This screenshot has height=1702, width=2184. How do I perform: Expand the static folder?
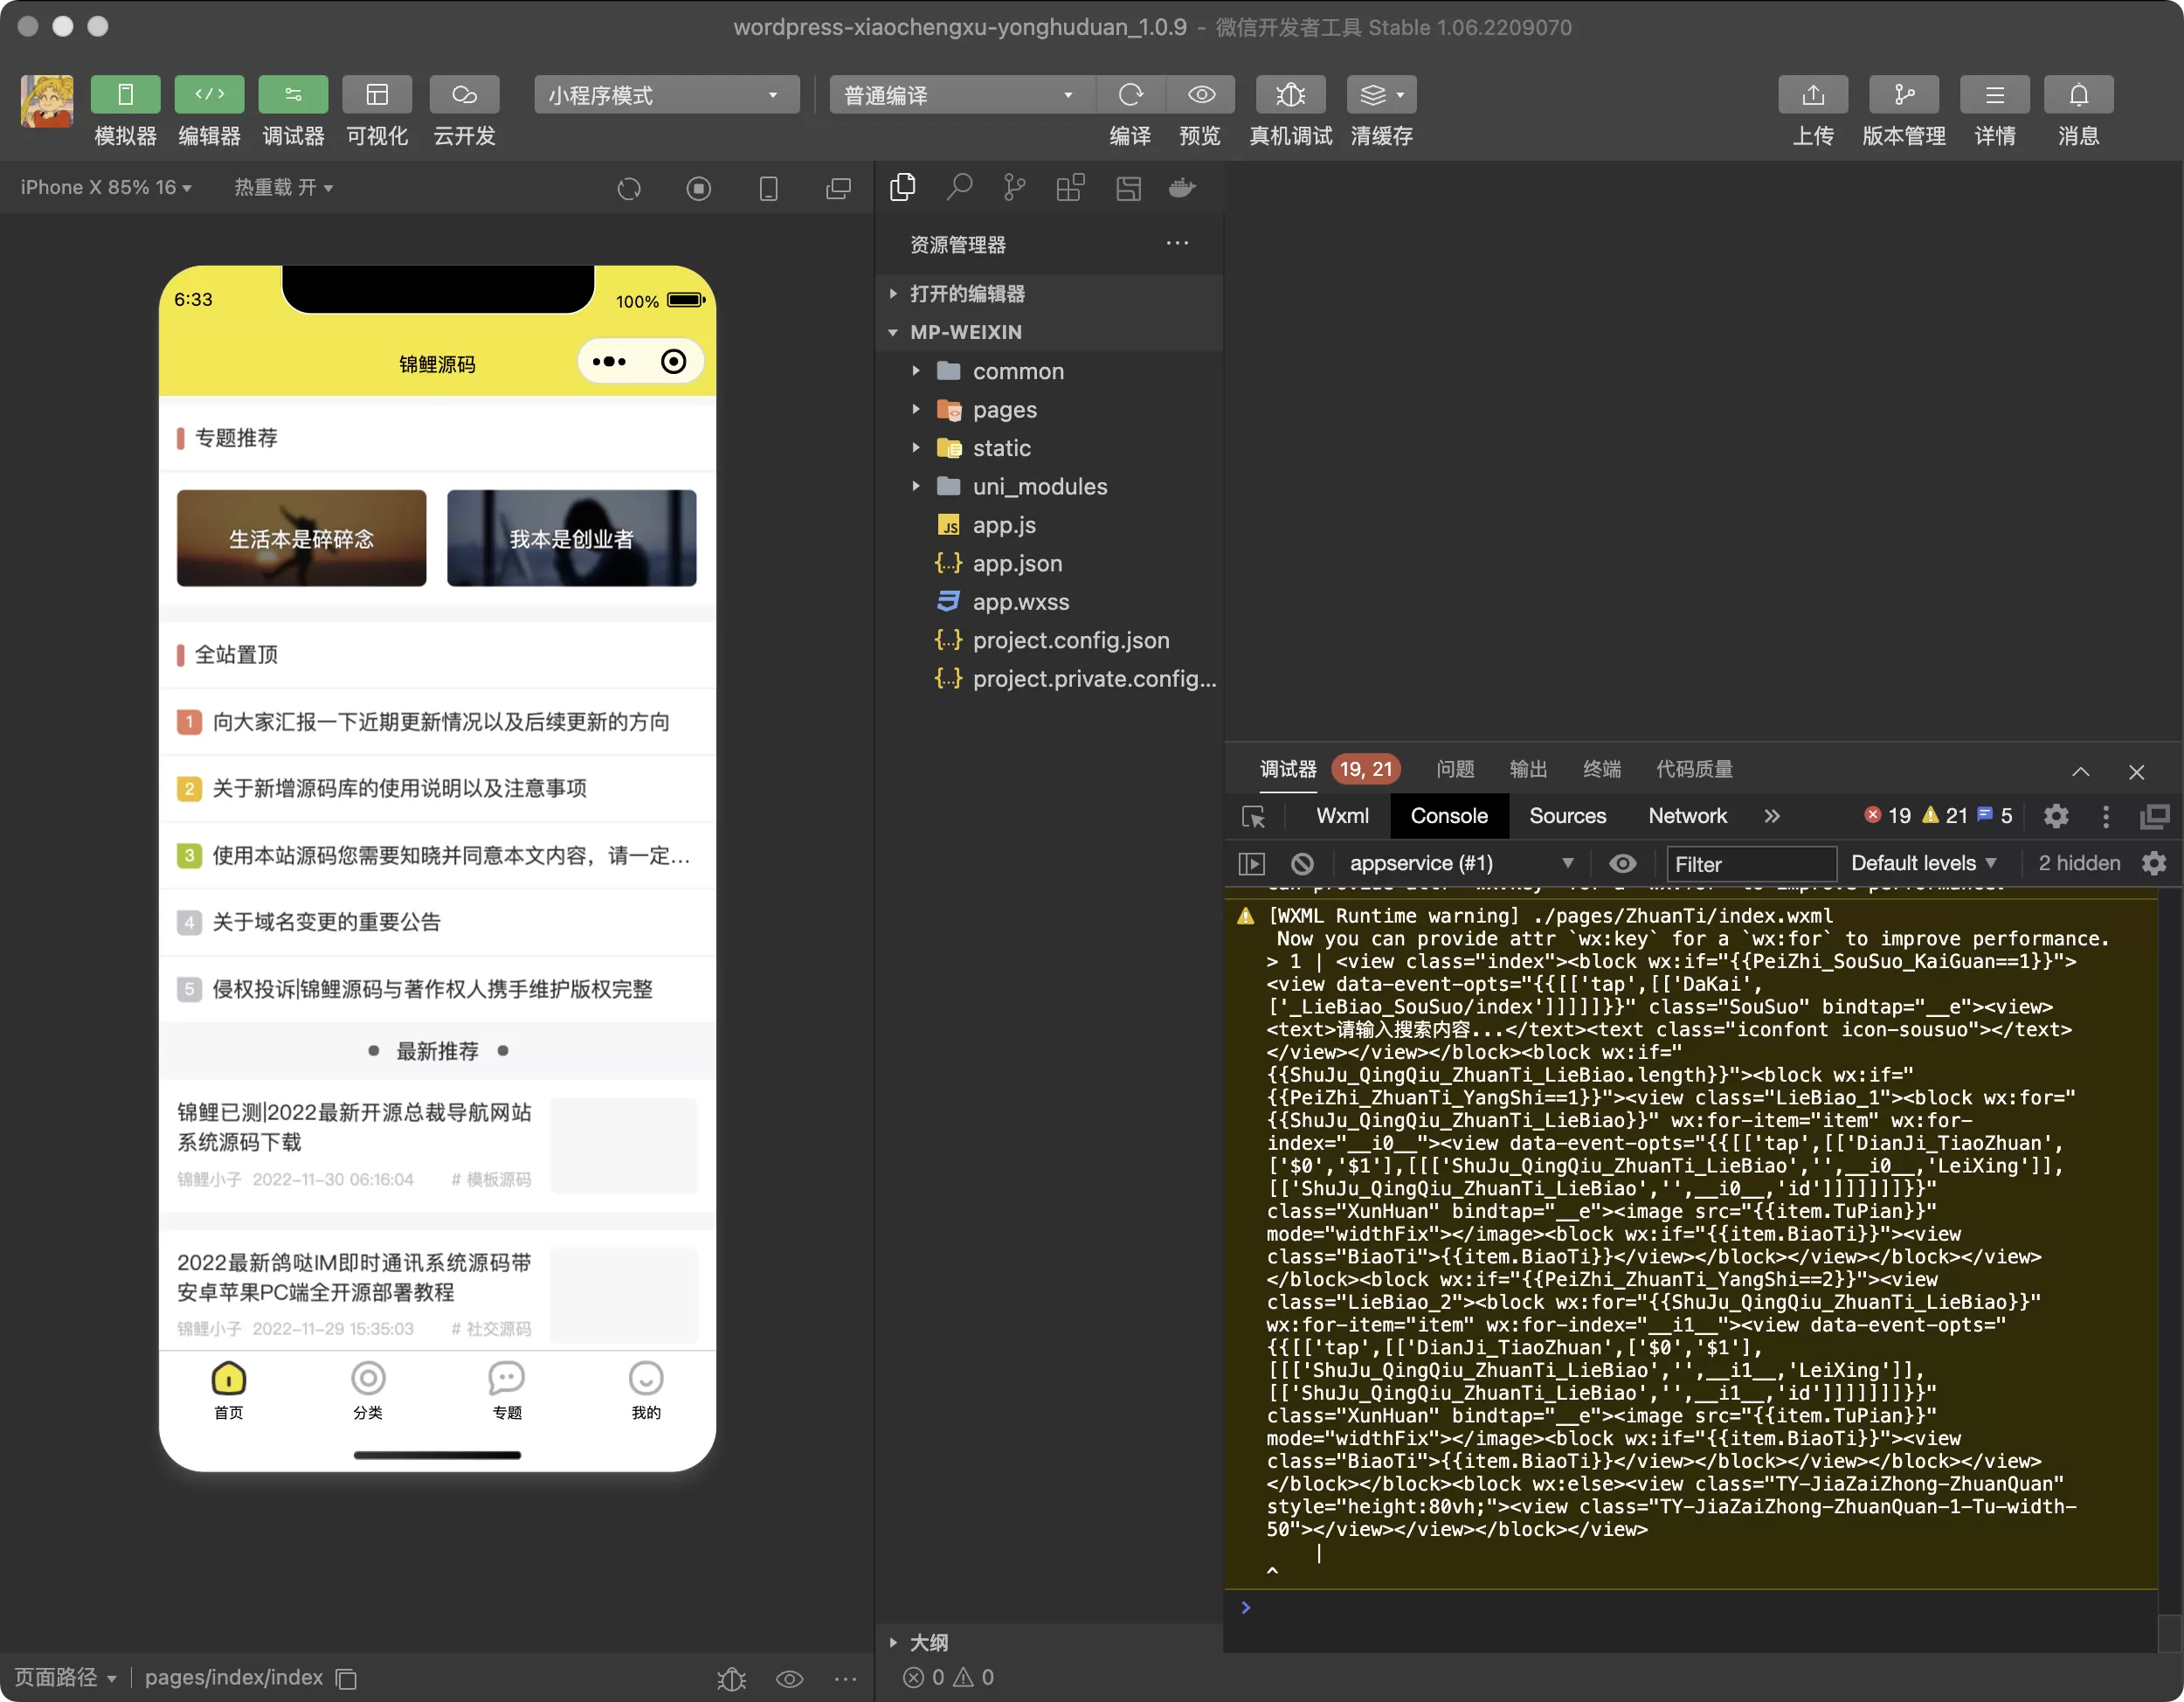1049,448
